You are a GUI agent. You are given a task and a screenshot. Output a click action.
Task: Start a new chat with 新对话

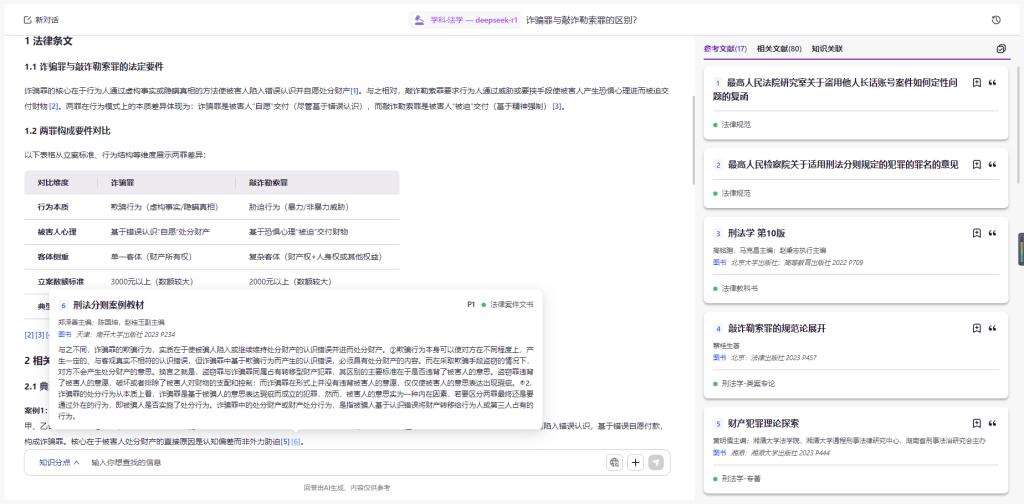click(41, 20)
